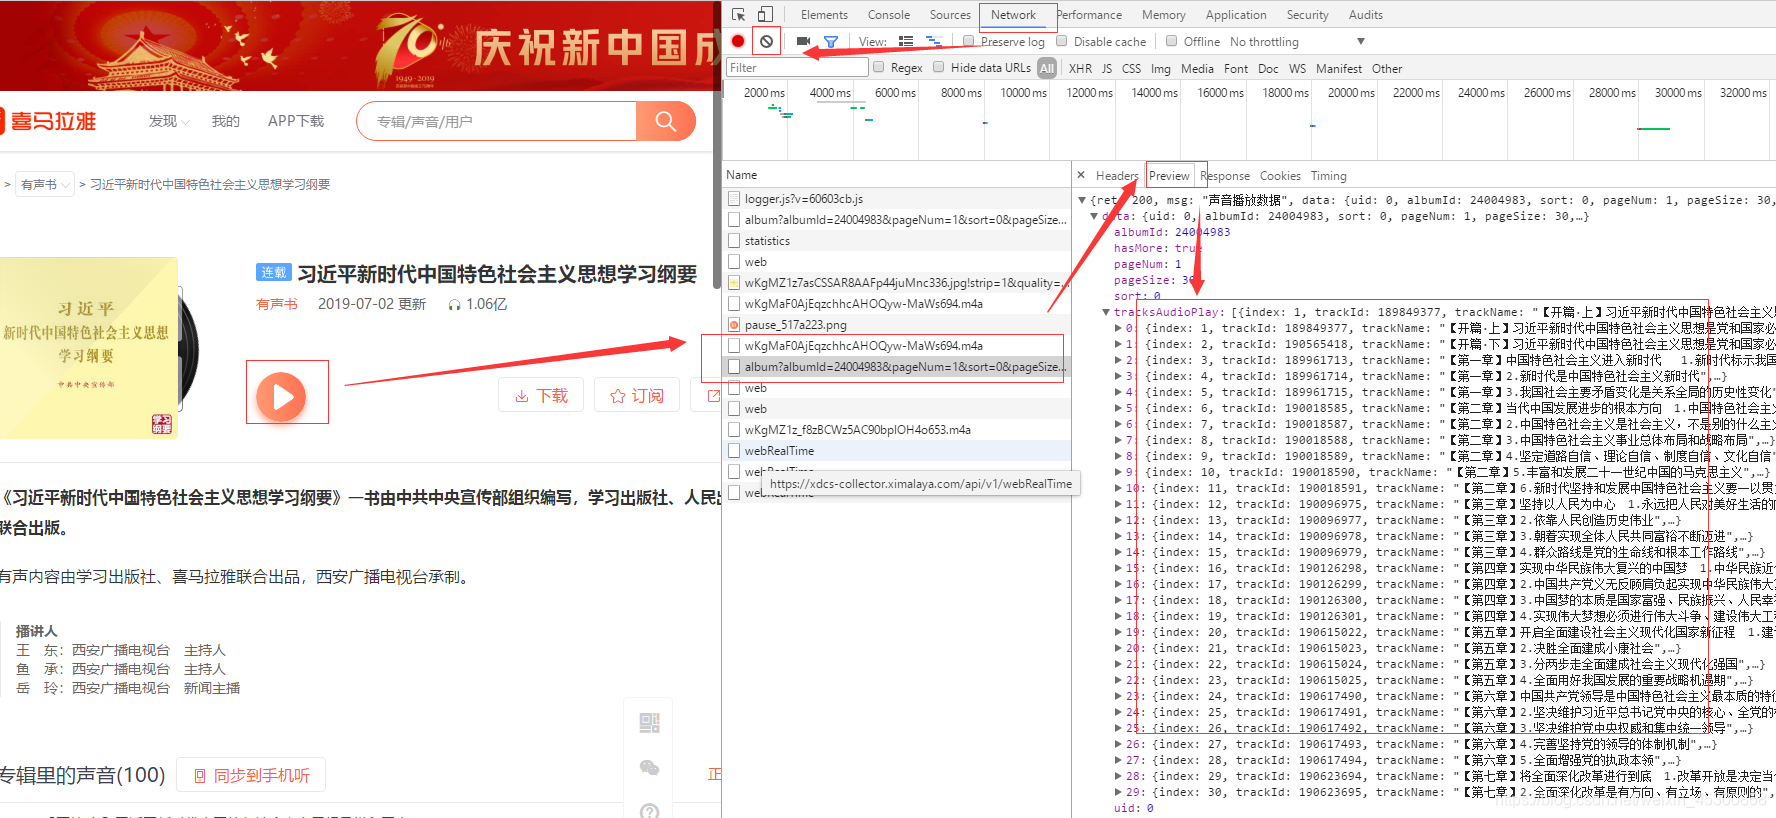The width and height of the screenshot is (1776, 818).
Task: Click the album cover thumbnail
Action: (x=89, y=348)
